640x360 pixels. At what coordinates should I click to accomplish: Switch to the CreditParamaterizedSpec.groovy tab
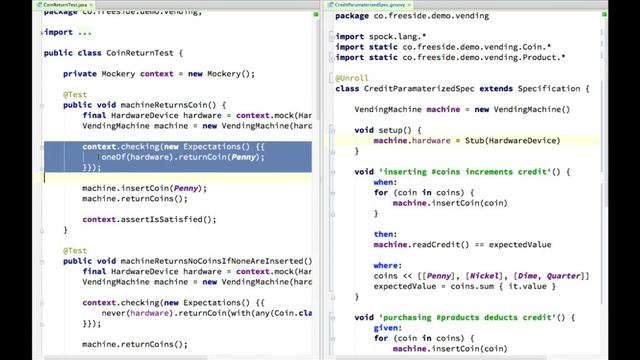coord(369,4)
